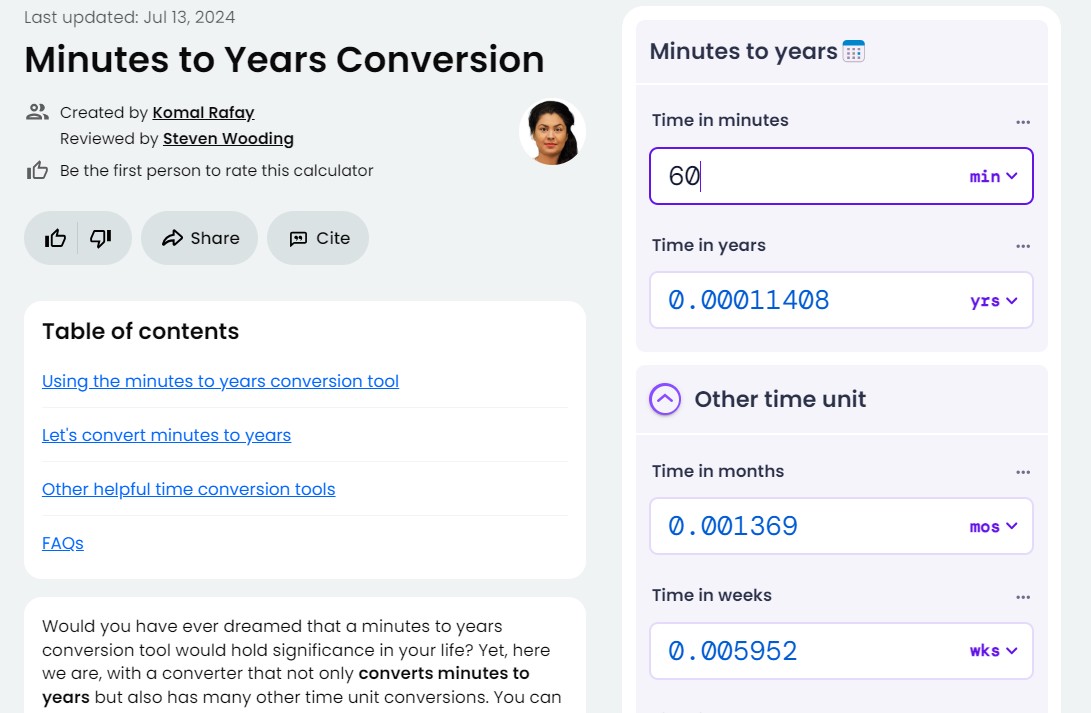
Task: Click the 'Time in weeks' label
Action: point(712,595)
